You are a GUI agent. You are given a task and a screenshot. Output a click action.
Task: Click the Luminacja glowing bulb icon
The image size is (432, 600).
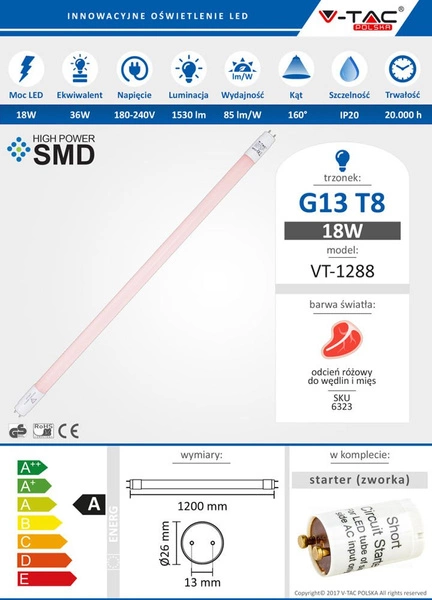point(188,69)
